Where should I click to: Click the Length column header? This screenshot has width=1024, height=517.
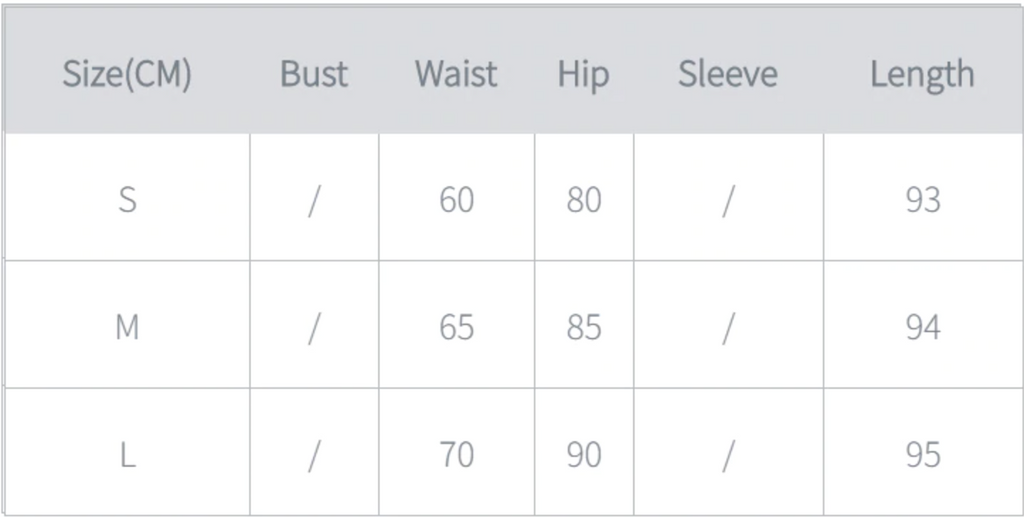922,74
